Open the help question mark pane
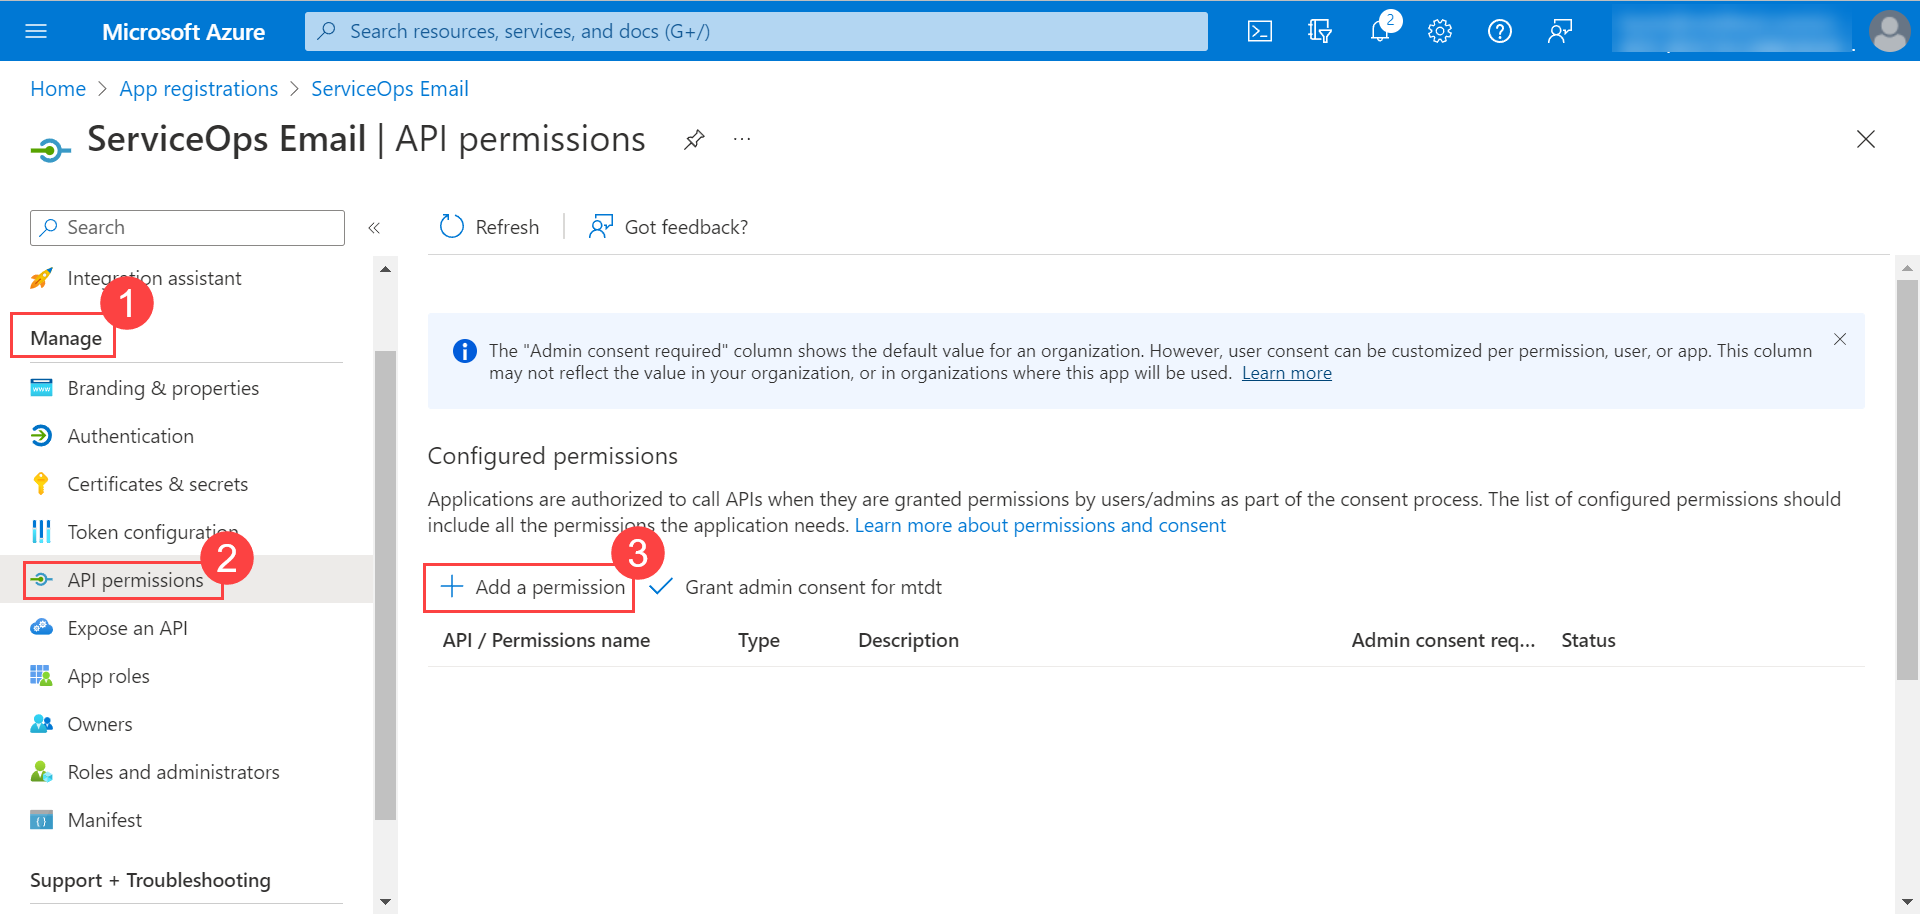Image resolution: width=1920 pixels, height=914 pixels. (1499, 31)
